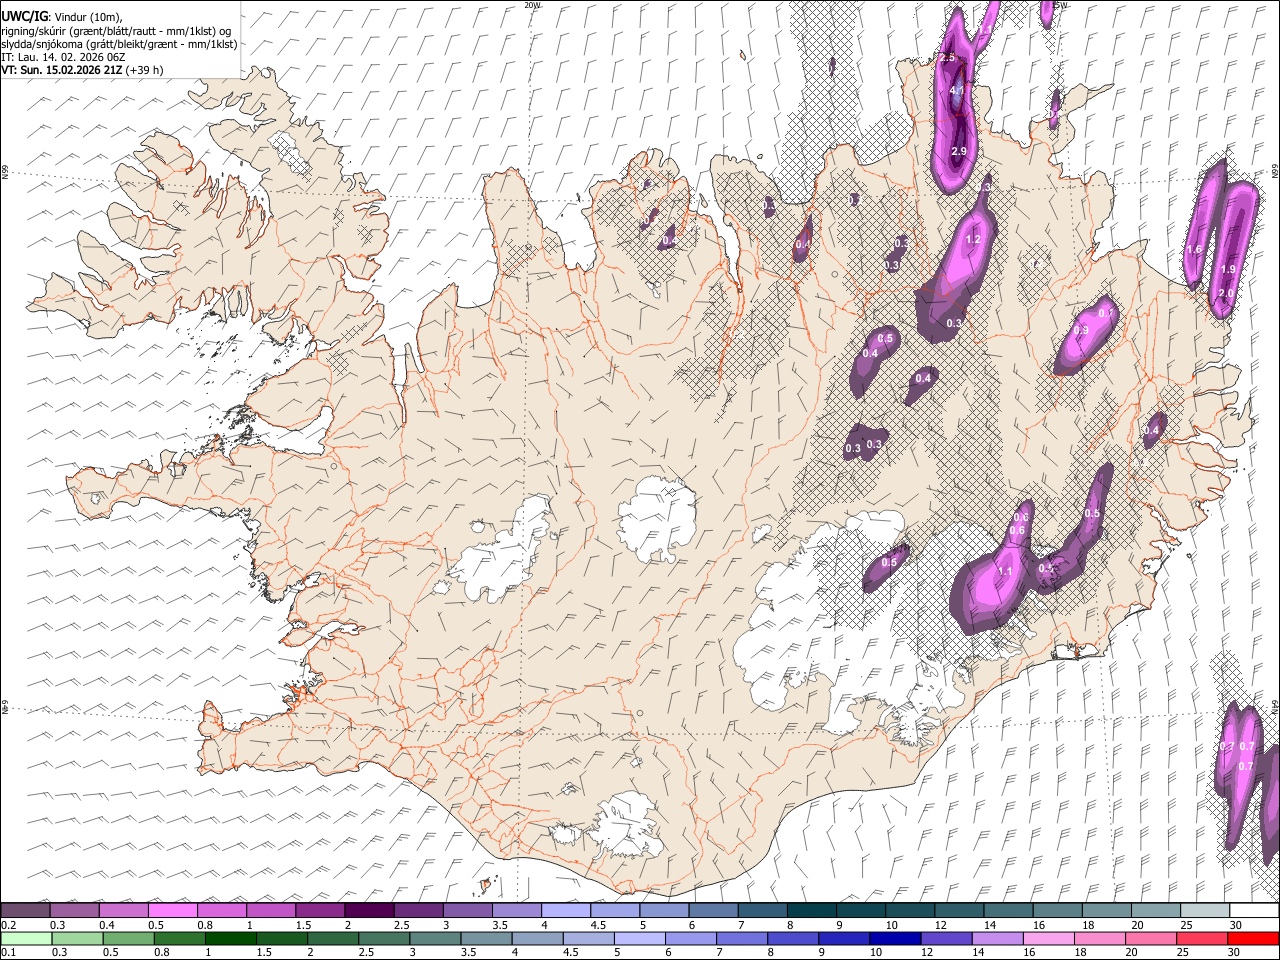
Task: Pick the pale green 0.1–0.3 rain legend swatch
Action: point(26,938)
